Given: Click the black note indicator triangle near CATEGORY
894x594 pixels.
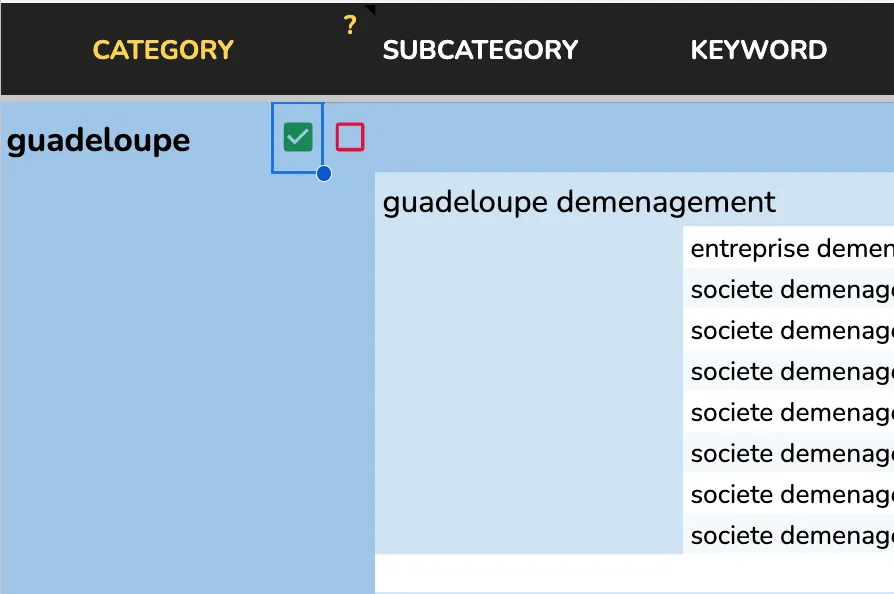Looking at the screenshot, I should (x=370, y=10).
